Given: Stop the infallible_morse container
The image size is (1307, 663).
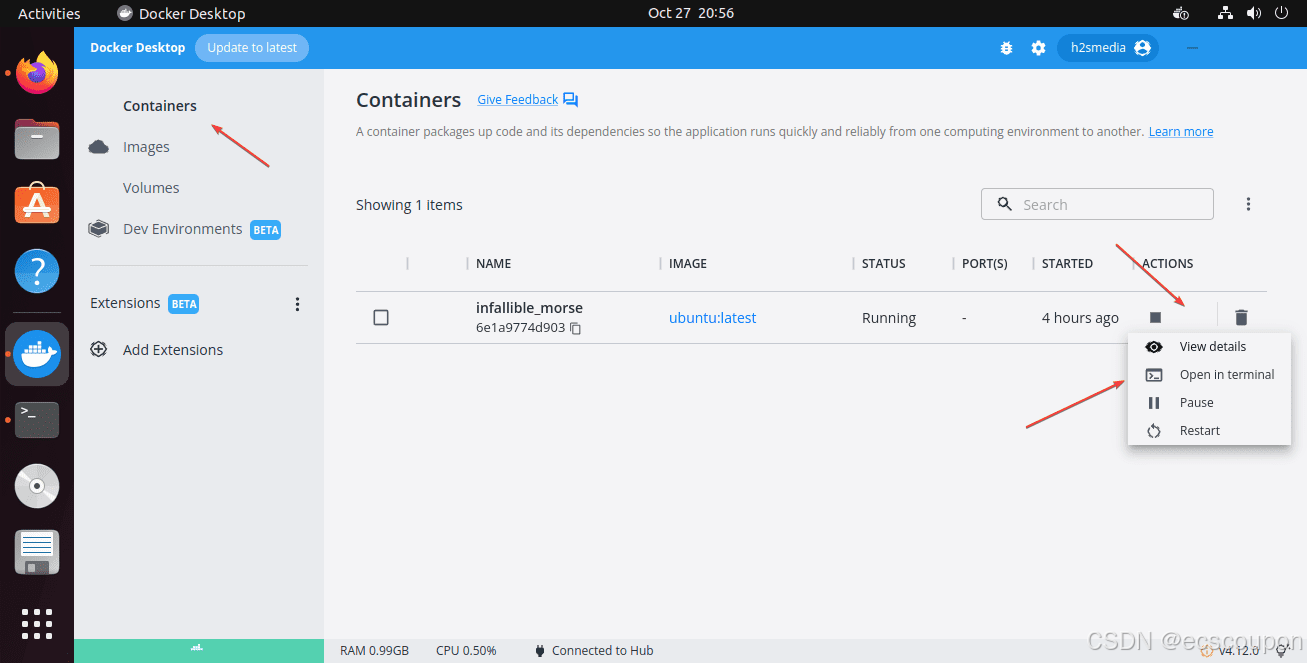Looking at the screenshot, I should pyautogui.click(x=1155, y=317).
